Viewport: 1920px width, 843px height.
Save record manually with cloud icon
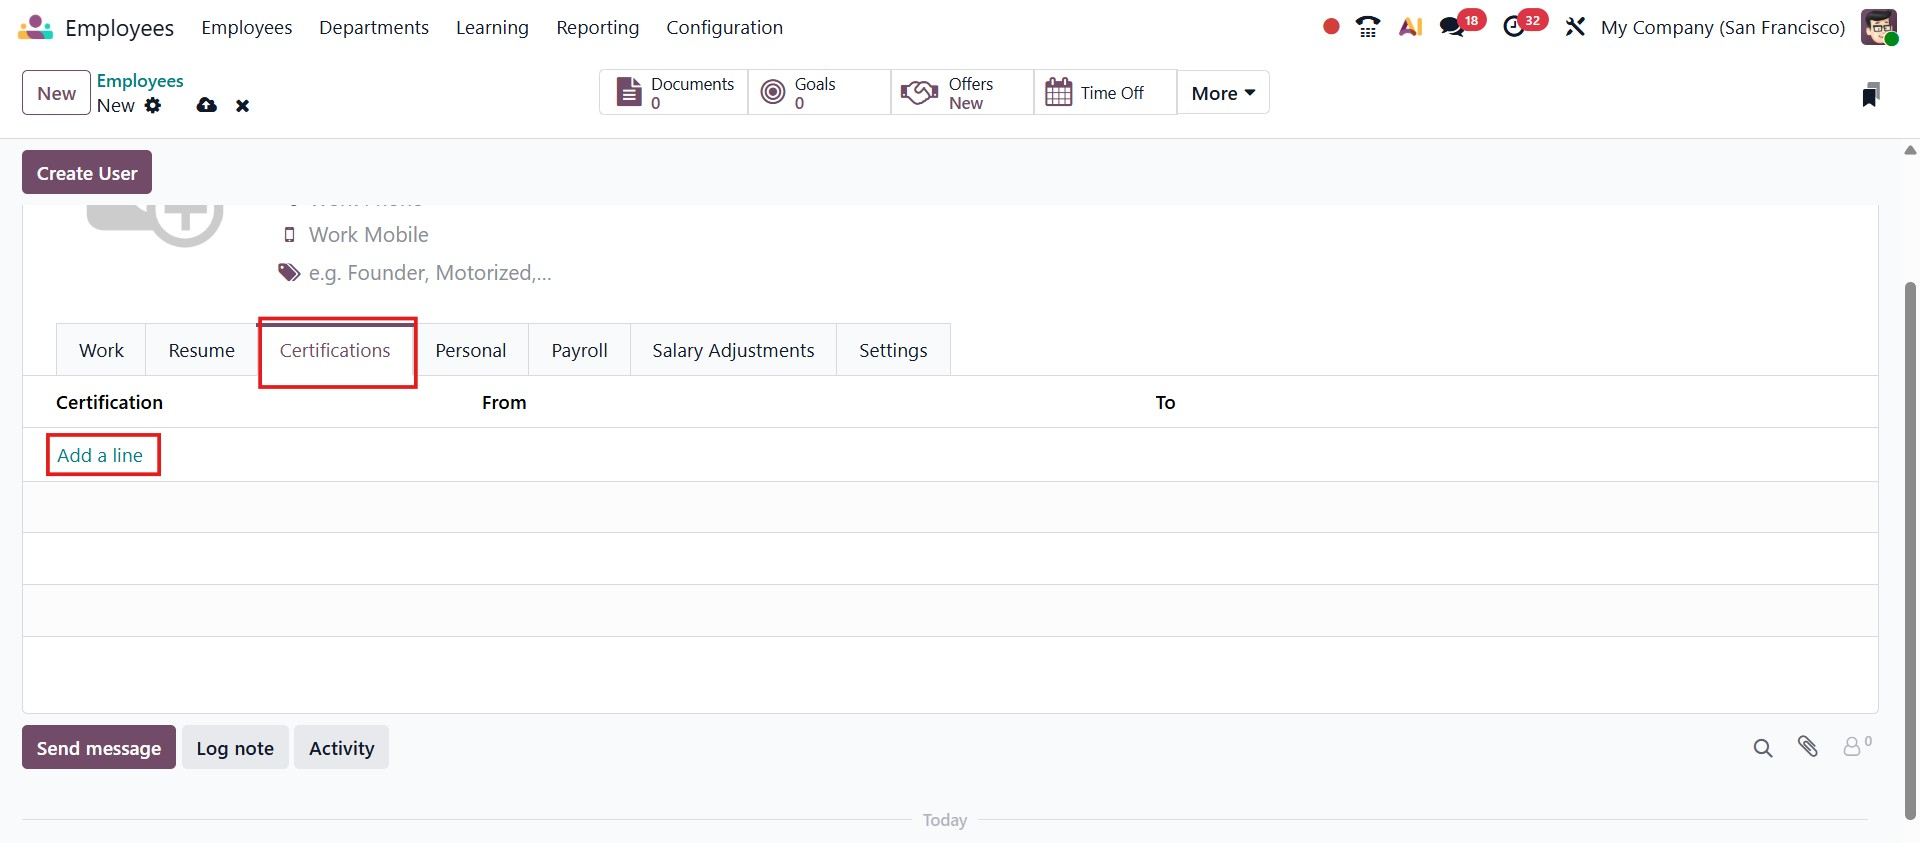click(x=207, y=105)
